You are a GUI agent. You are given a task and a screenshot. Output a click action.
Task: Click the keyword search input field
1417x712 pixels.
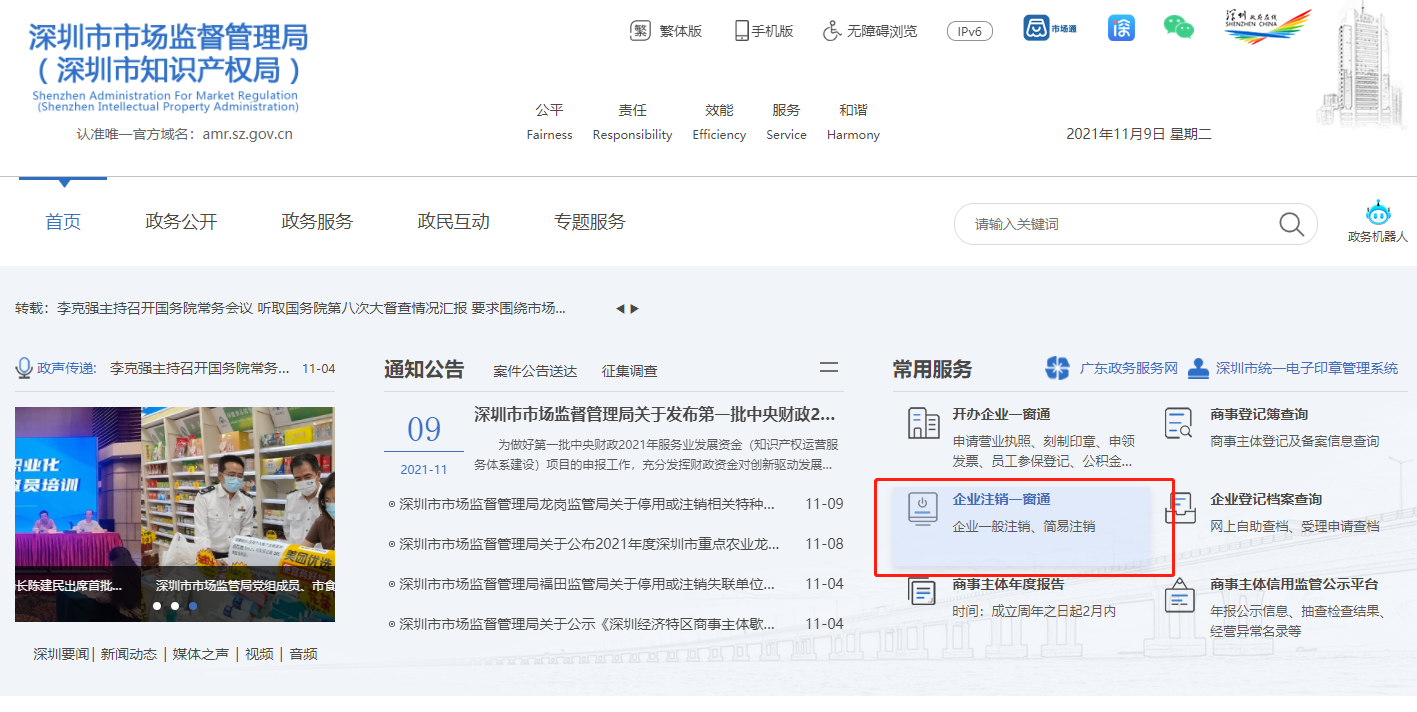[1100, 224]
